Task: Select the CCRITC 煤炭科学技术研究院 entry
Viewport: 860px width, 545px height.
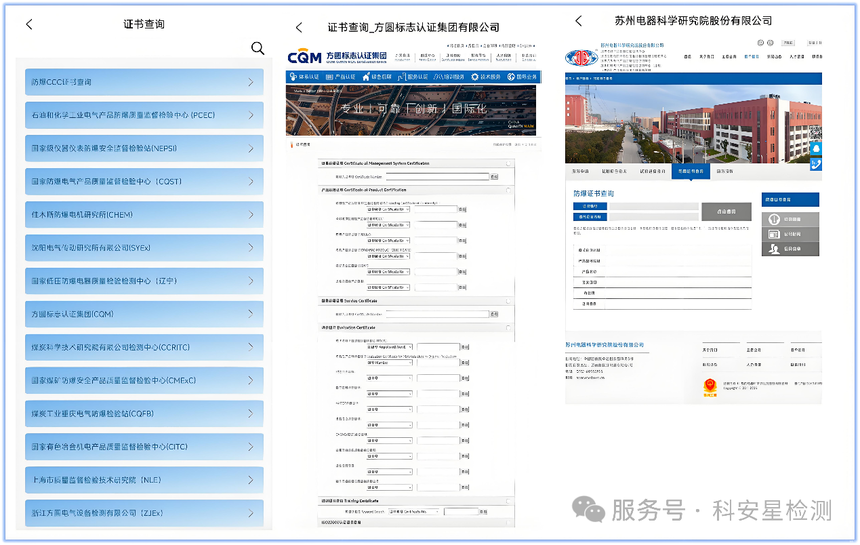Action: [x=144, y=347]
